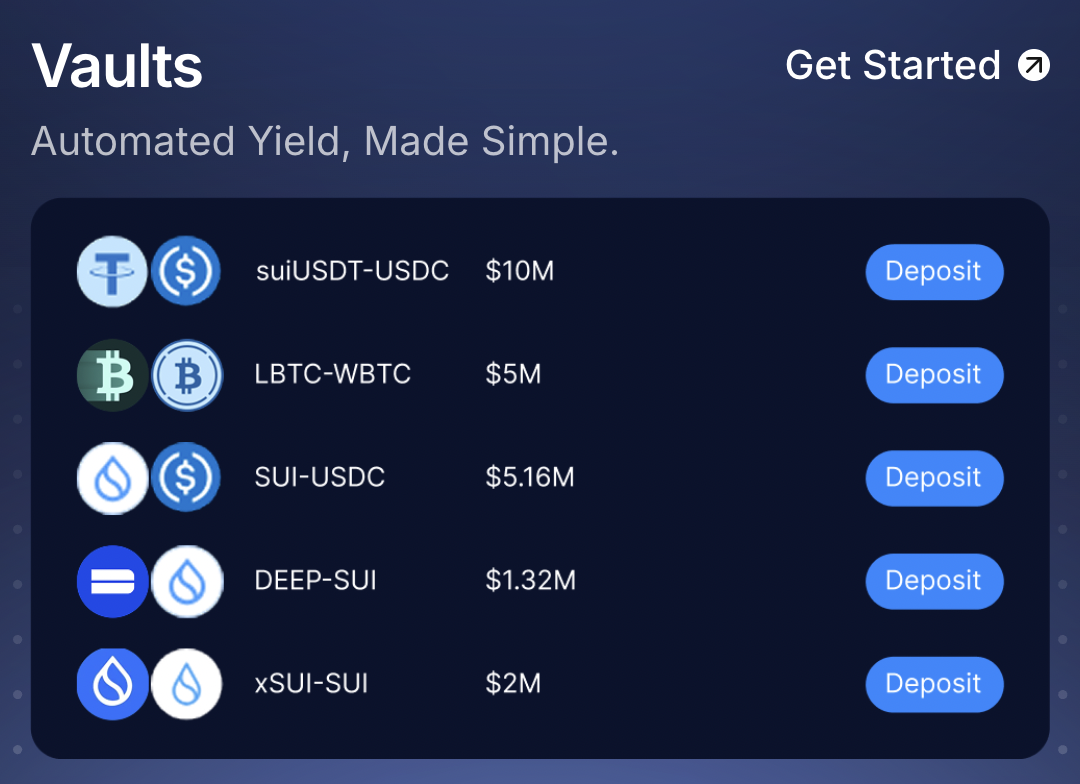Screen dimensions: 1080x784
Task: Open the Get Started link
Action: (893, 66)
